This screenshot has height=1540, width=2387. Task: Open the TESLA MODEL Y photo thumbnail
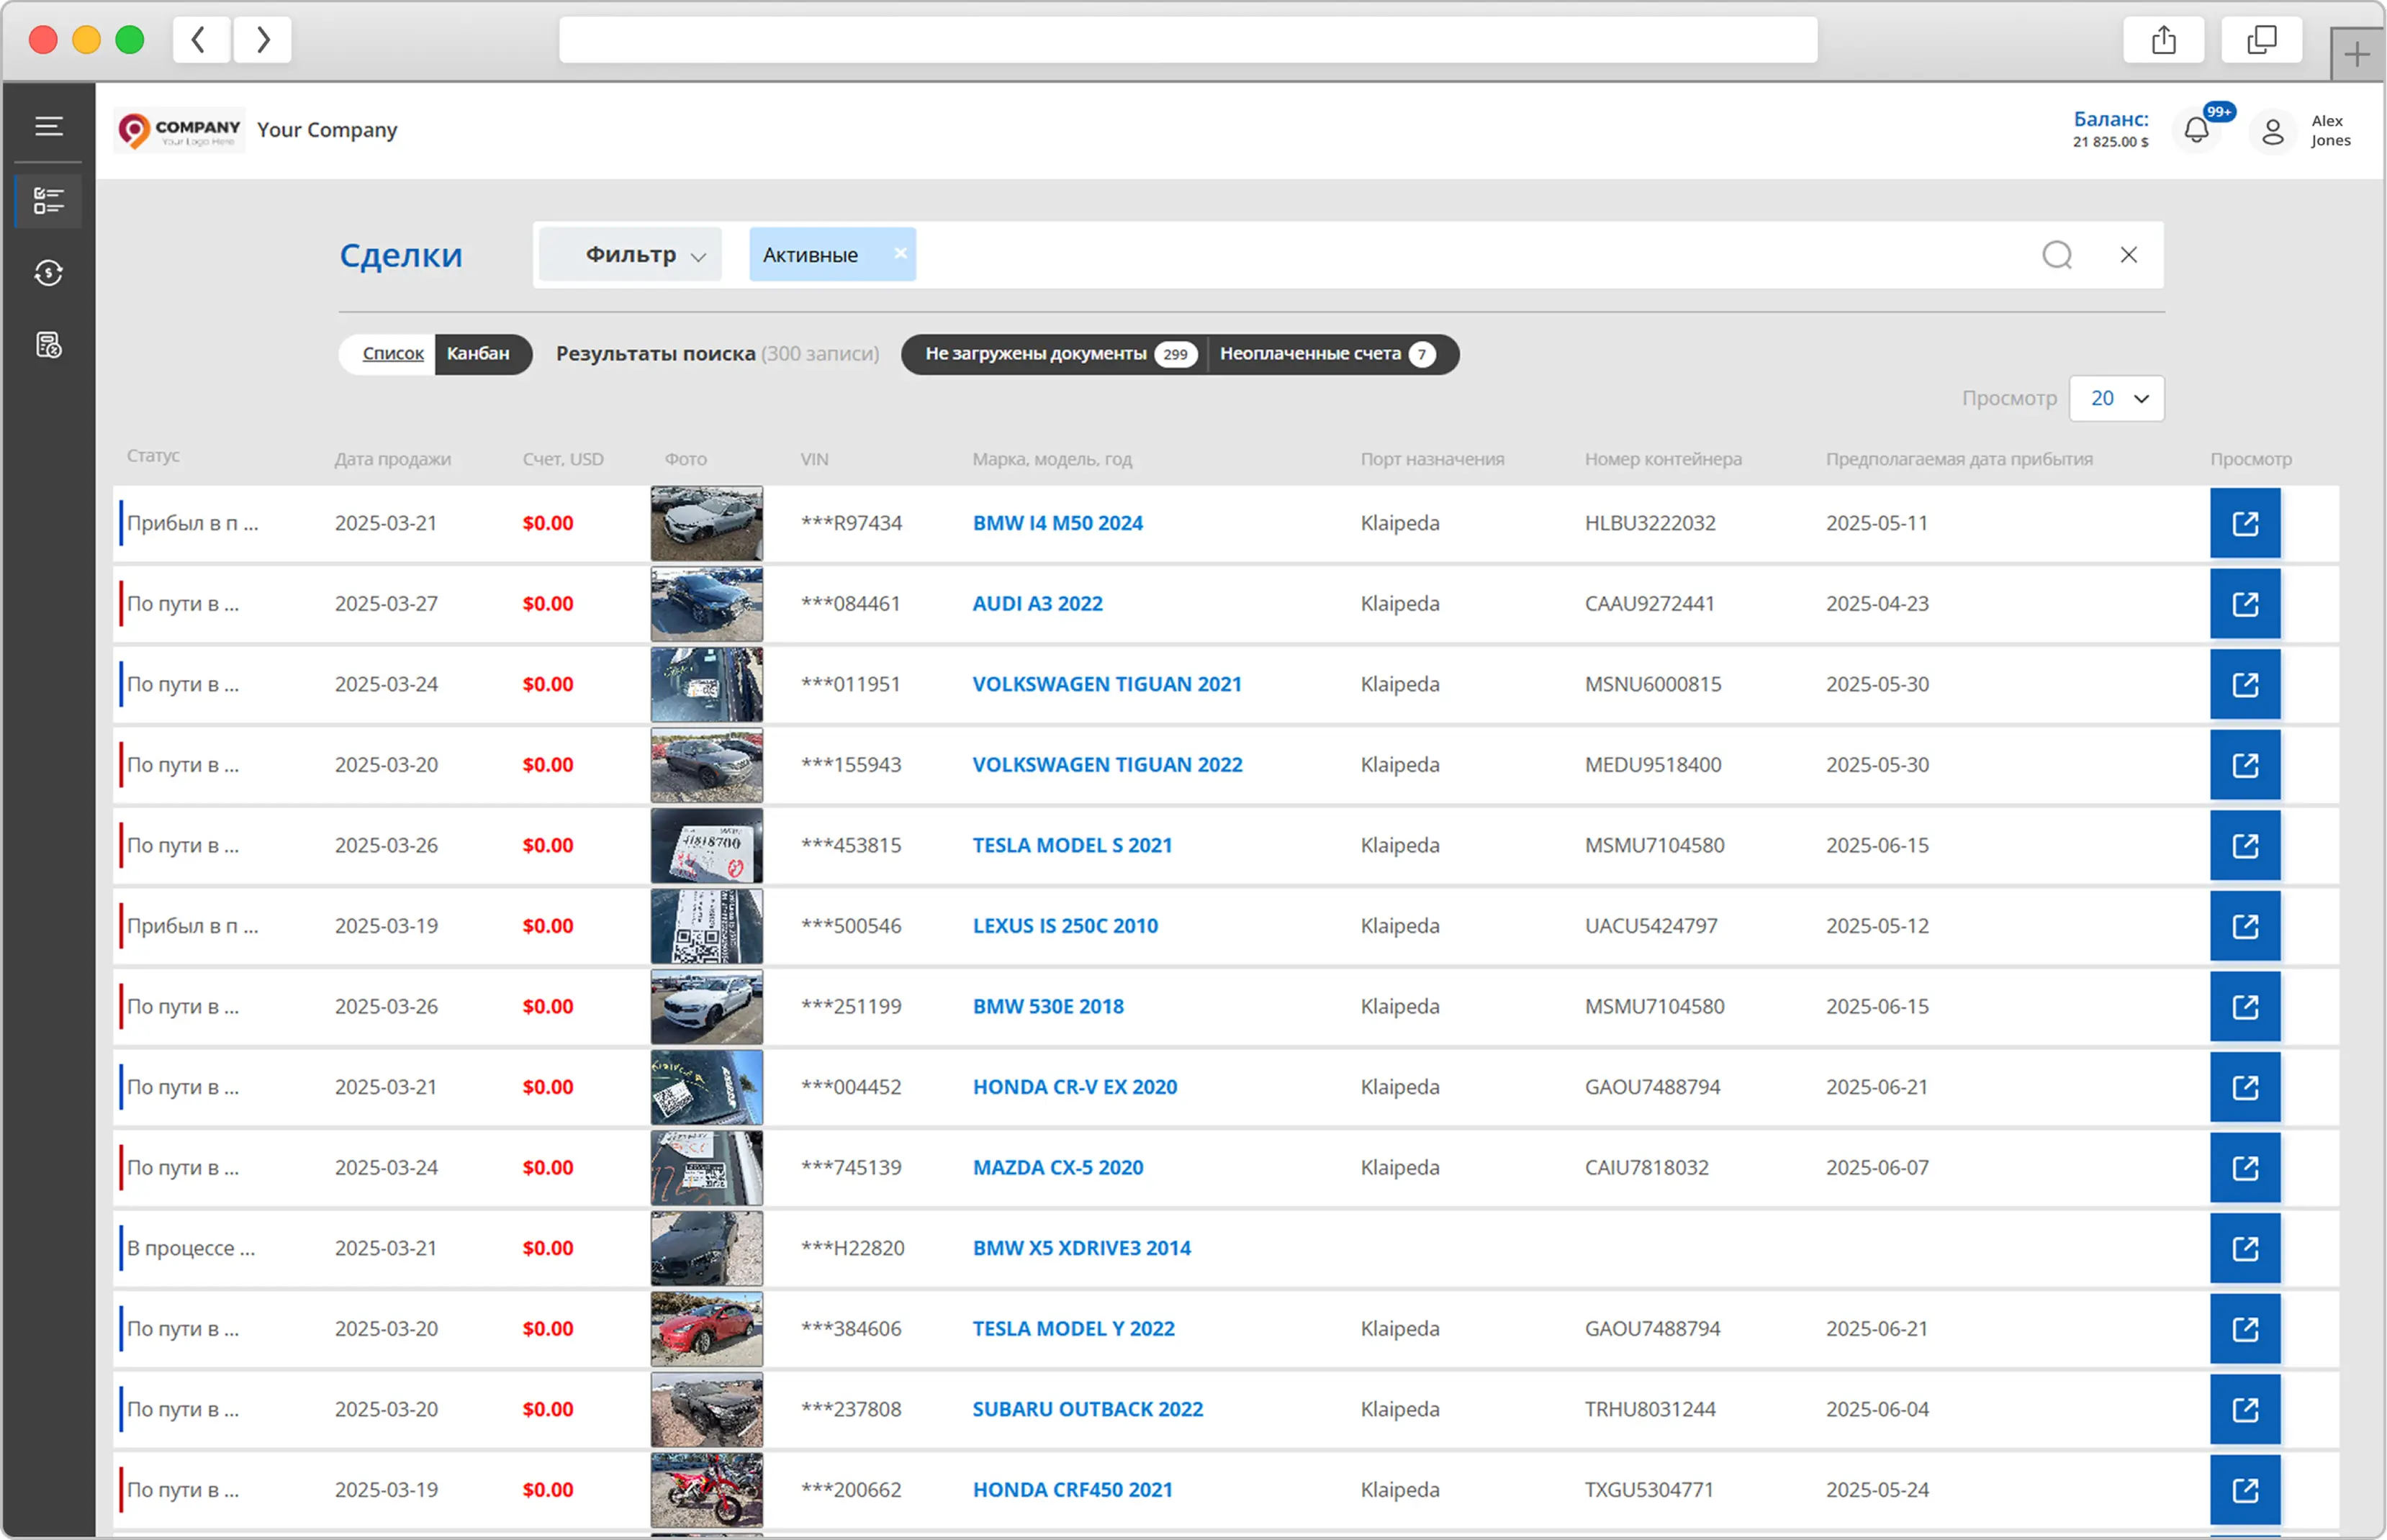tap(706, 1328)
